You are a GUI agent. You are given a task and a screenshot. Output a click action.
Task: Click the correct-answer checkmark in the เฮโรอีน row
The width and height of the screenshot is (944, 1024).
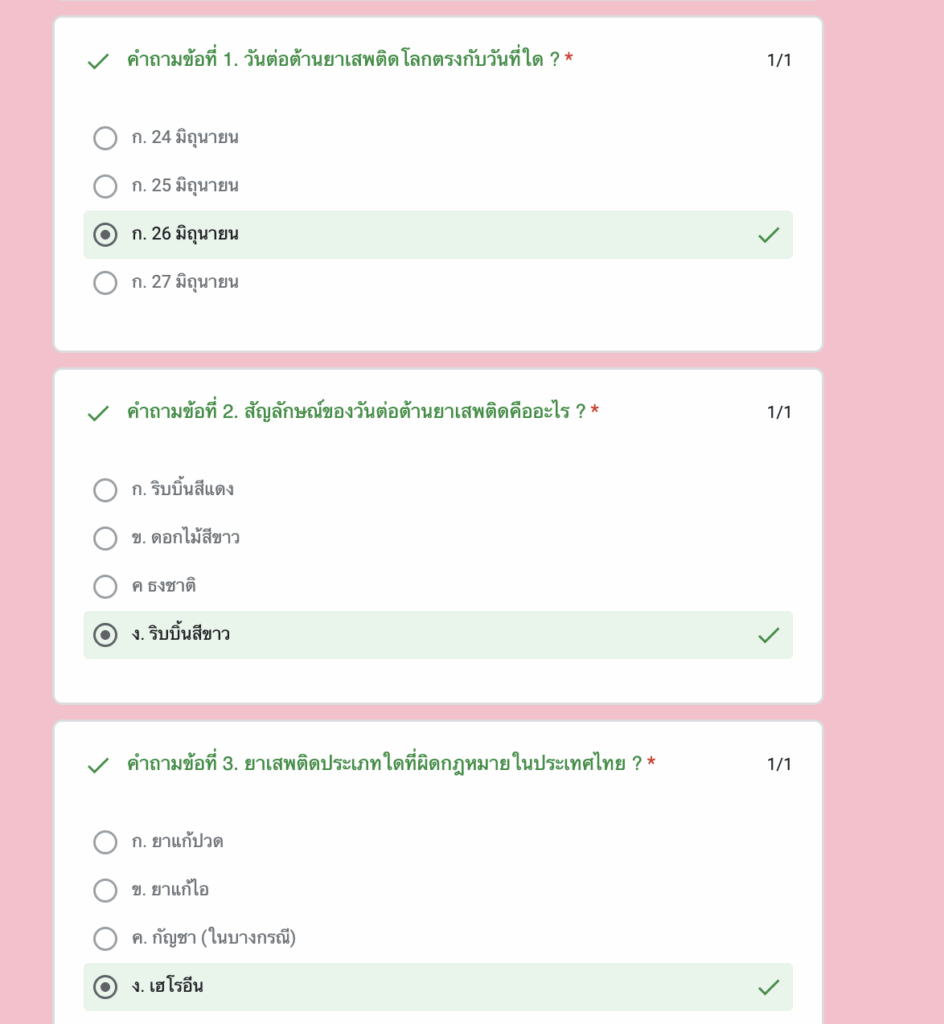768,987
